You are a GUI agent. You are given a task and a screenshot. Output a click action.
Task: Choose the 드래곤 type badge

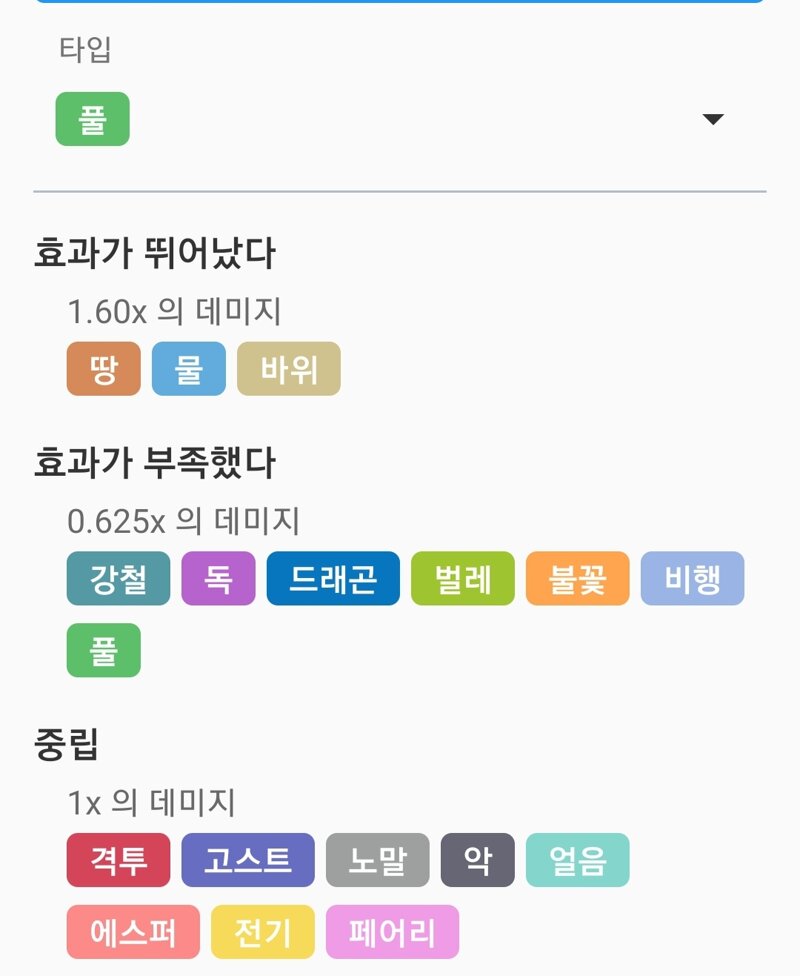pyautogui.click(x=333, y=578)
